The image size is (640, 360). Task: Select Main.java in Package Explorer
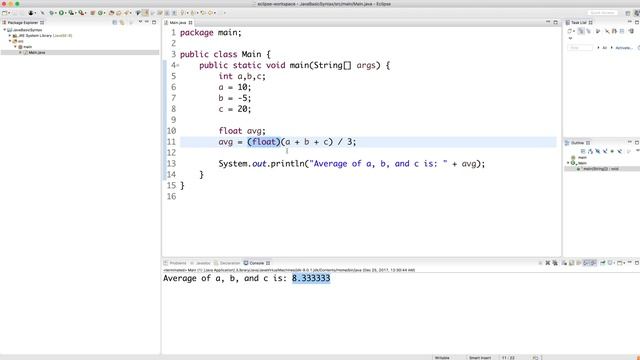[x=37, y=53]
